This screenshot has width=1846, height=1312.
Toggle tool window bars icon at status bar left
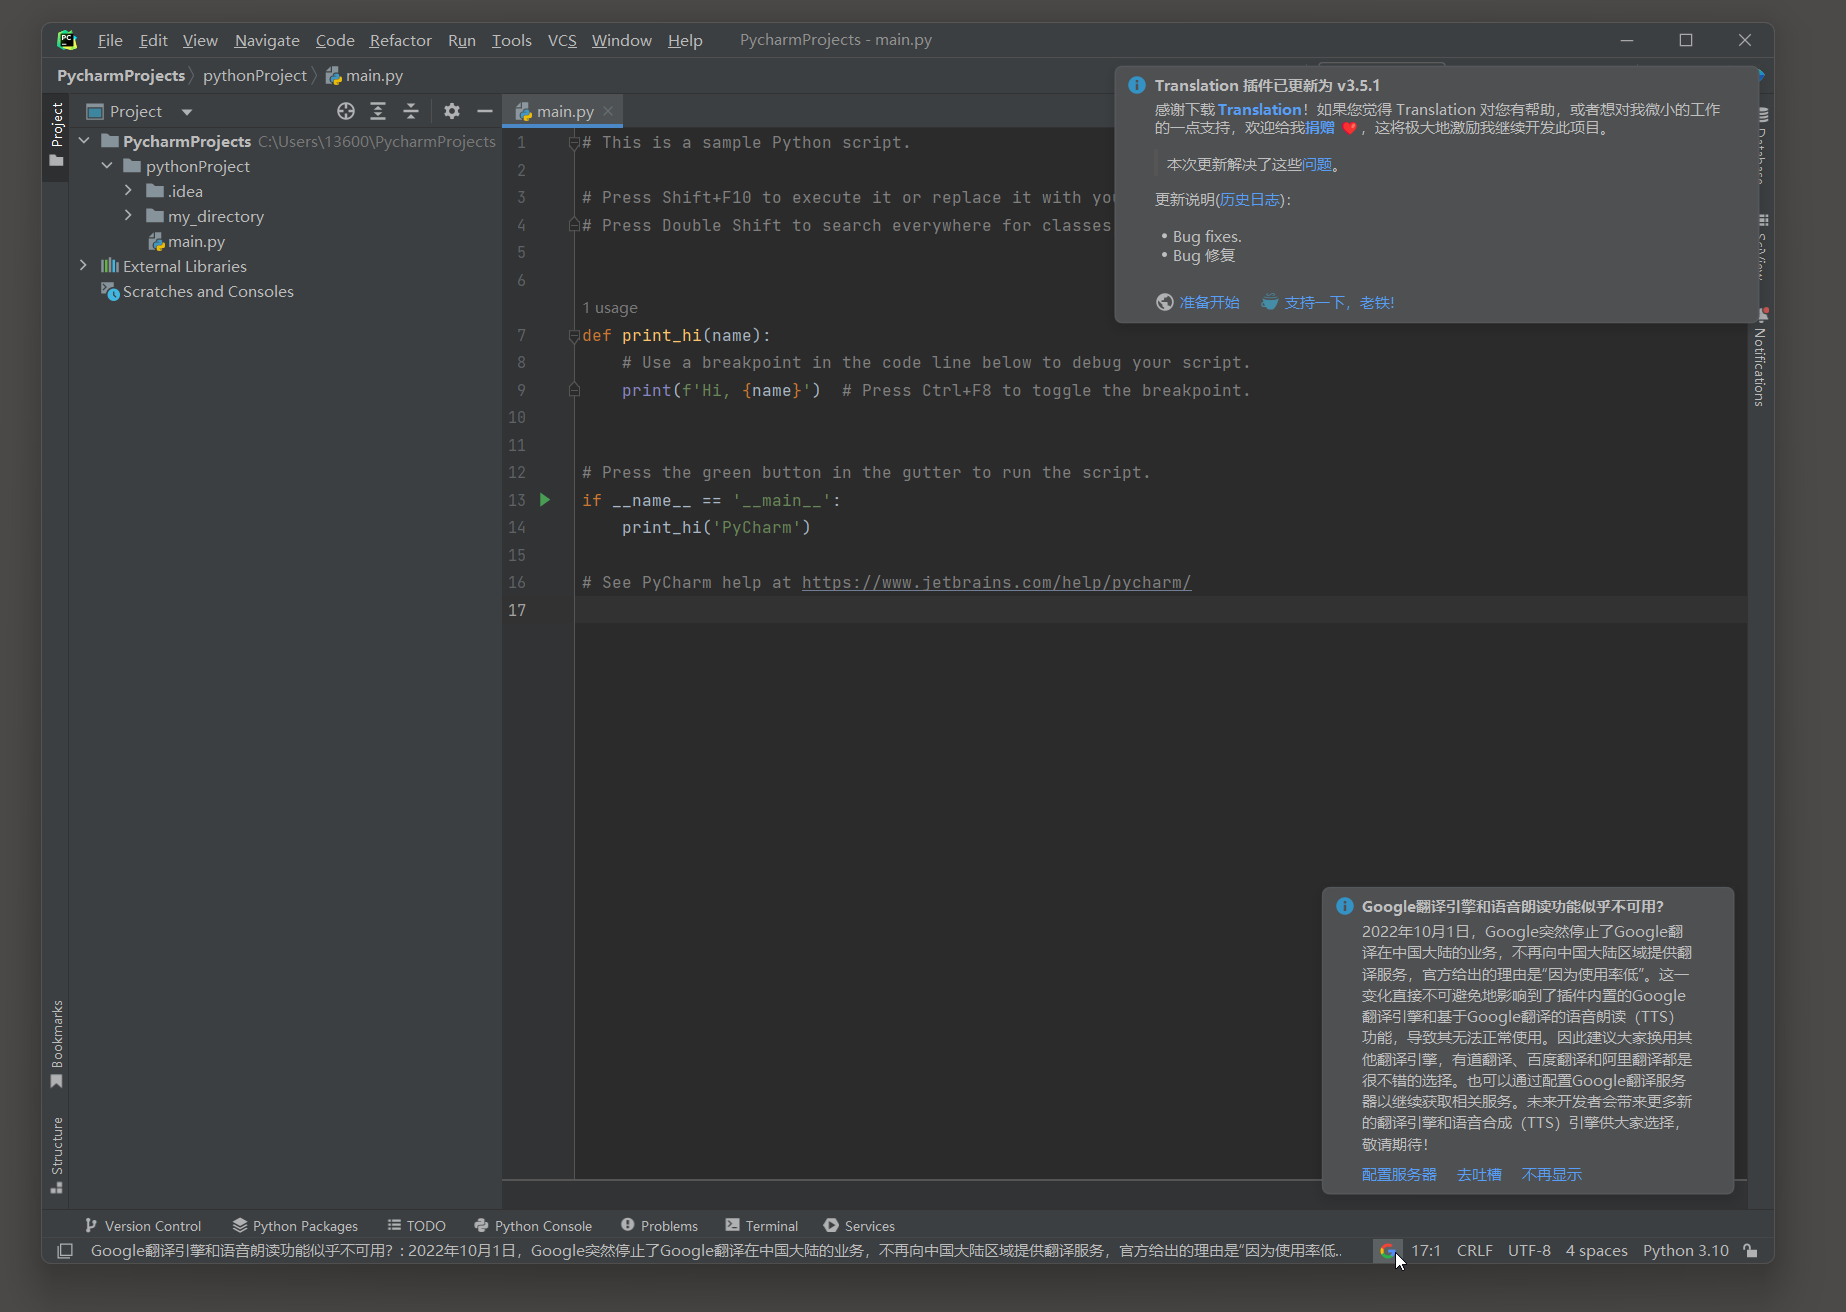click(x=65, y=1251)
